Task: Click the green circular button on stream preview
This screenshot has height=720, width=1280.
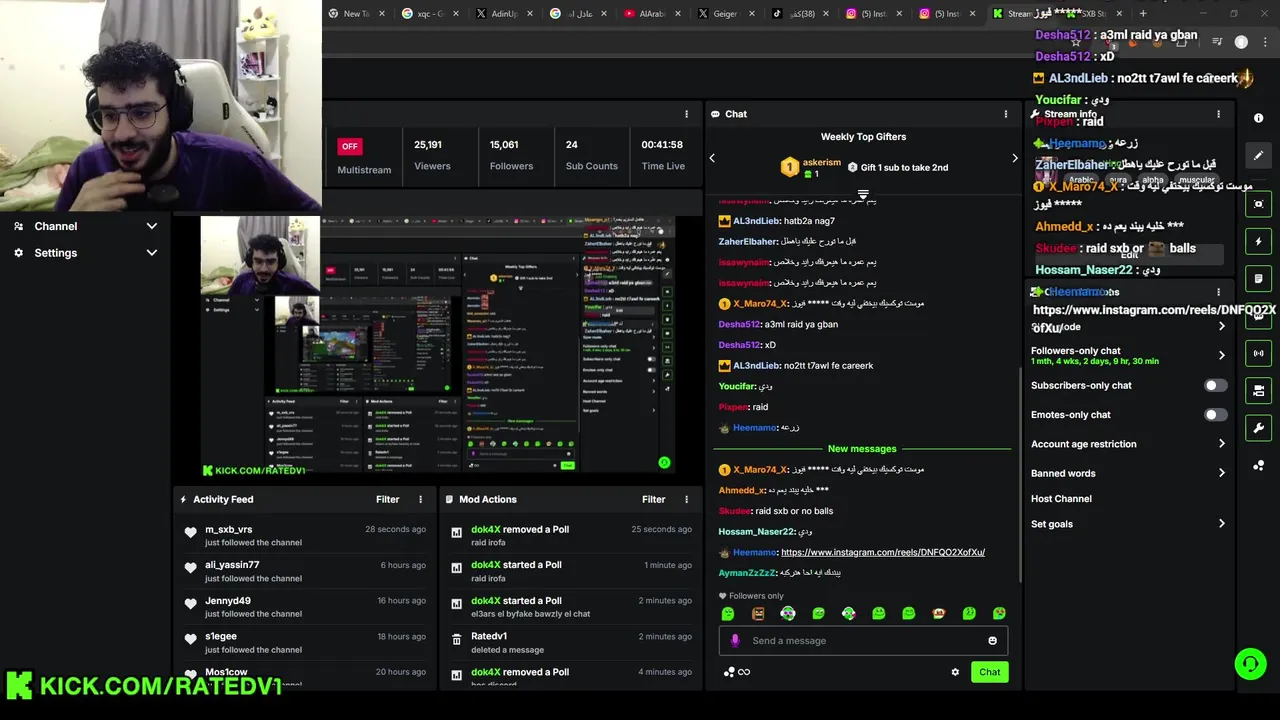Action: pos(664,462)
